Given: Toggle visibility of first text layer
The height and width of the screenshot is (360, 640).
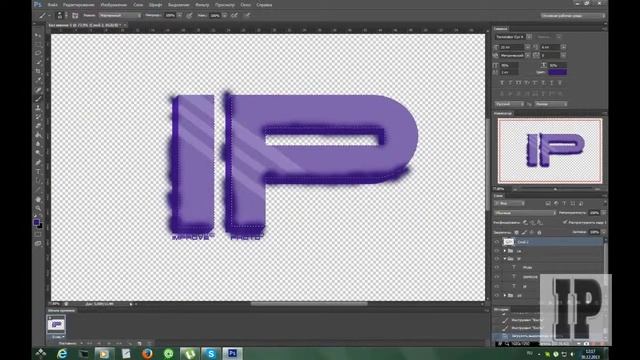Looking at the screenshot, I should tap(497, 267).
